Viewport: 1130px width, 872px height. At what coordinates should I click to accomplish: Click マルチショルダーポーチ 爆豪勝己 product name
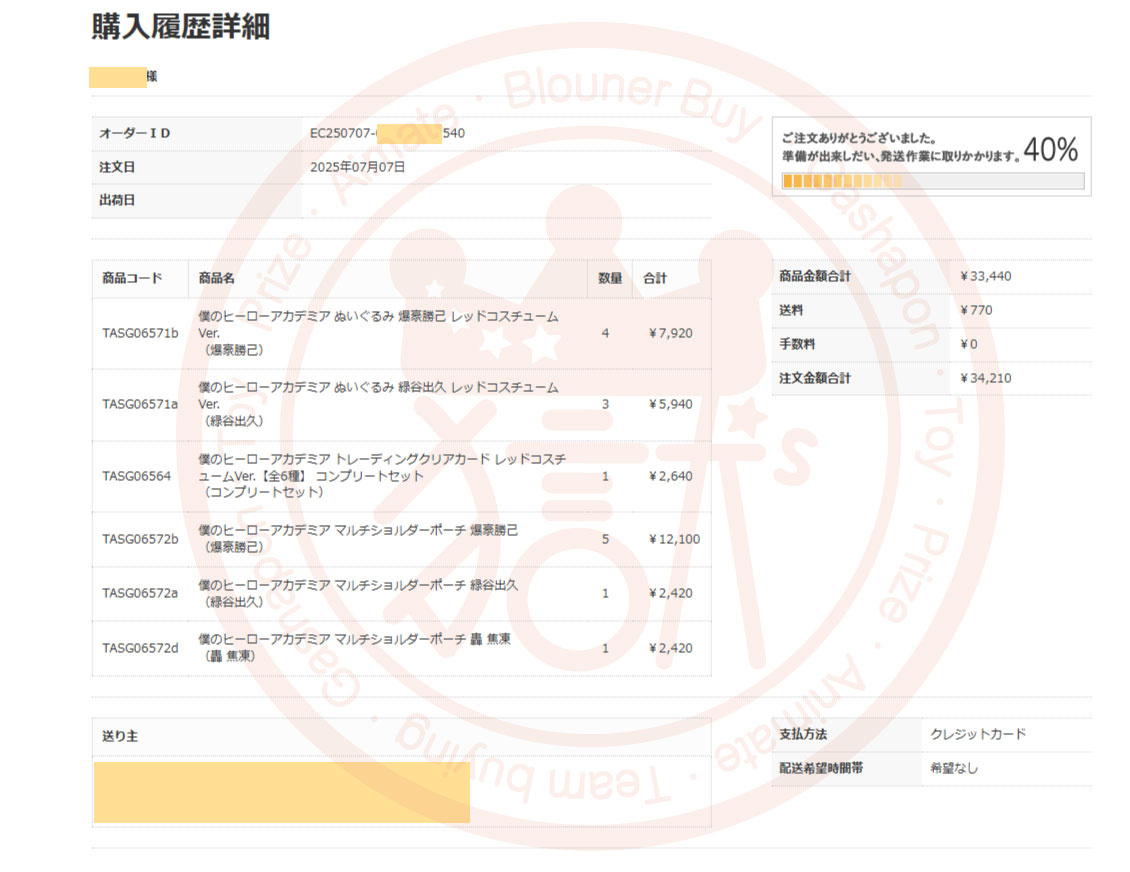358,538
